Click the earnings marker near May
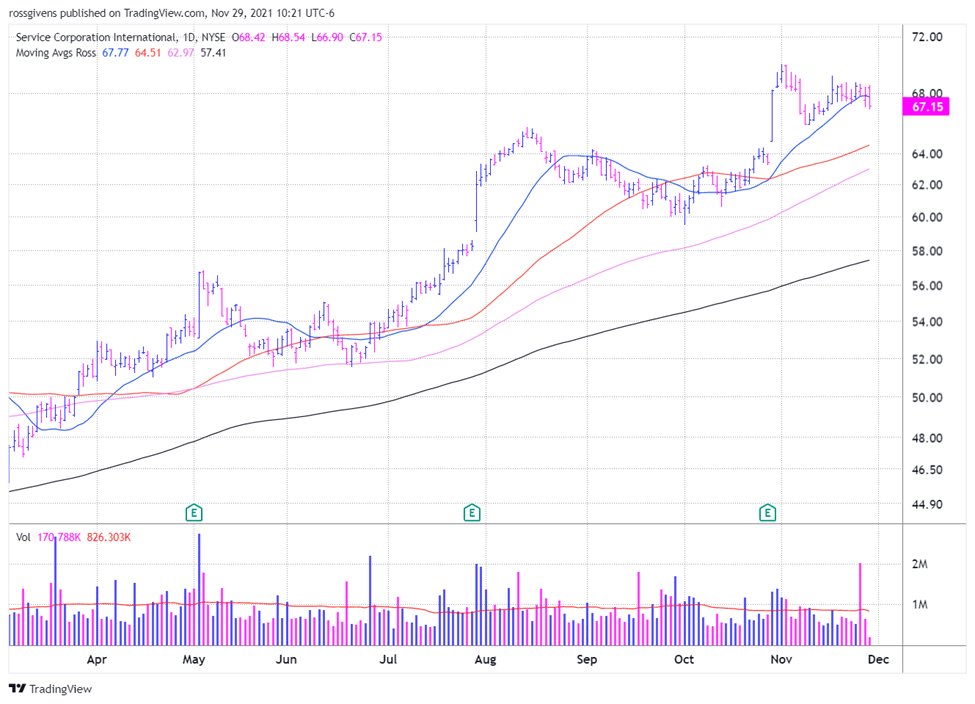Screen dimensions: 975x704 pyautogui.click(x=194, y=513)
